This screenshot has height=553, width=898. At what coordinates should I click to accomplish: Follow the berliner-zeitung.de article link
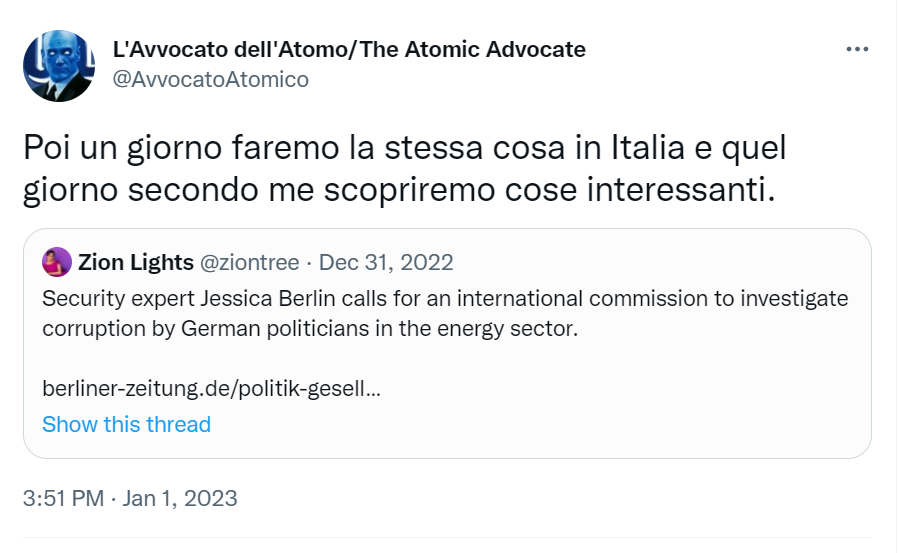[211, 387]
